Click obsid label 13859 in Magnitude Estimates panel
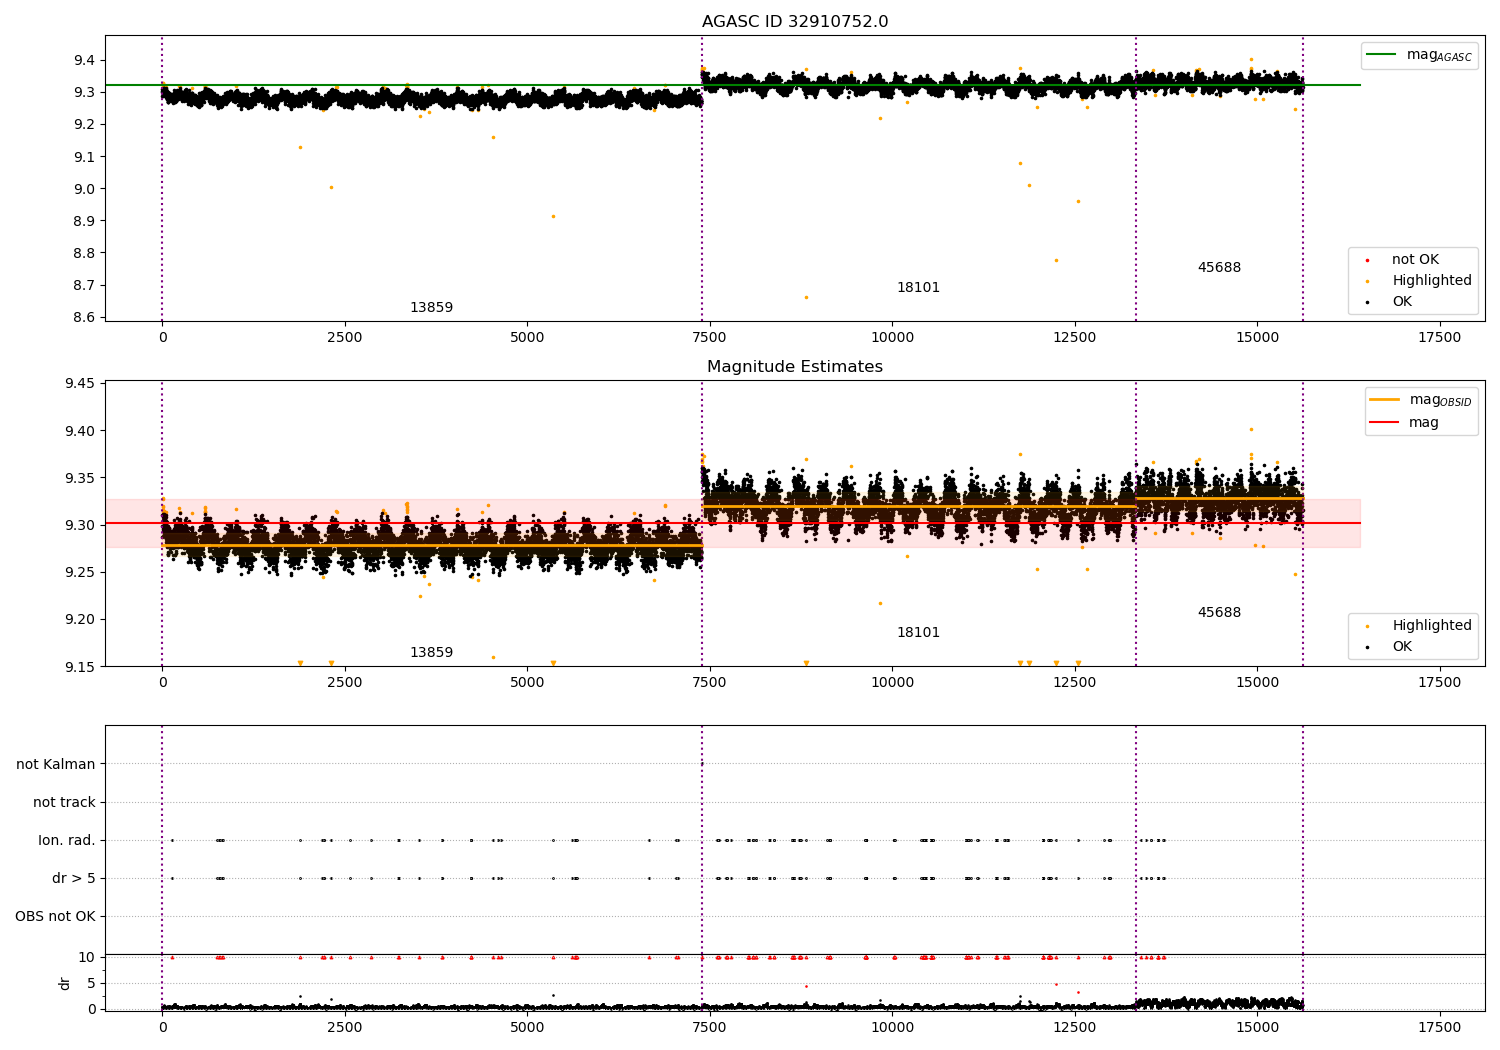The width and height of the screenshot is (1500, 1050). pyautogui.click(x=431, y=653)
